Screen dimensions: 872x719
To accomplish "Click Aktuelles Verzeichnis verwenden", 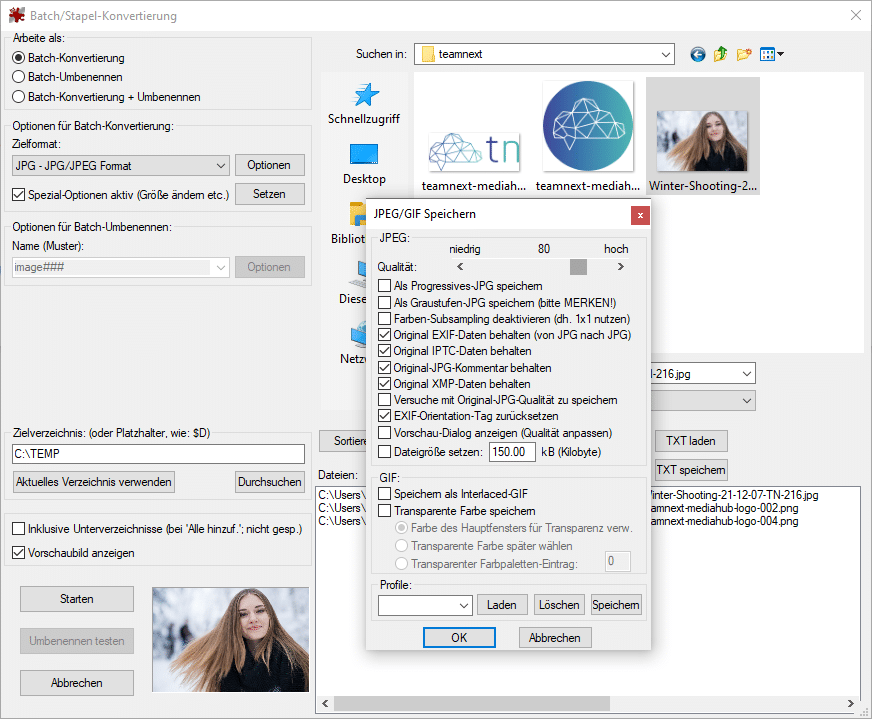I will pos(93,481).
